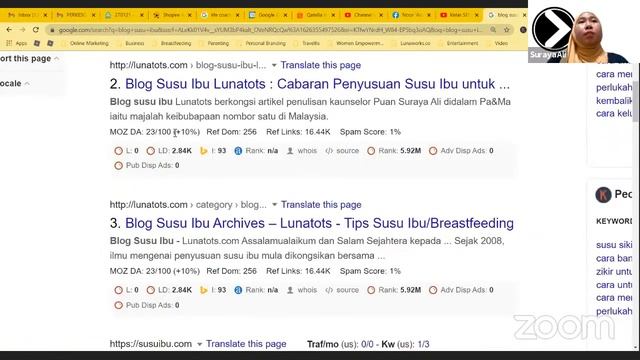Click the L: 0 metric in result 2
Viewport: 640px width, 360px height.
tap(127, 151)
